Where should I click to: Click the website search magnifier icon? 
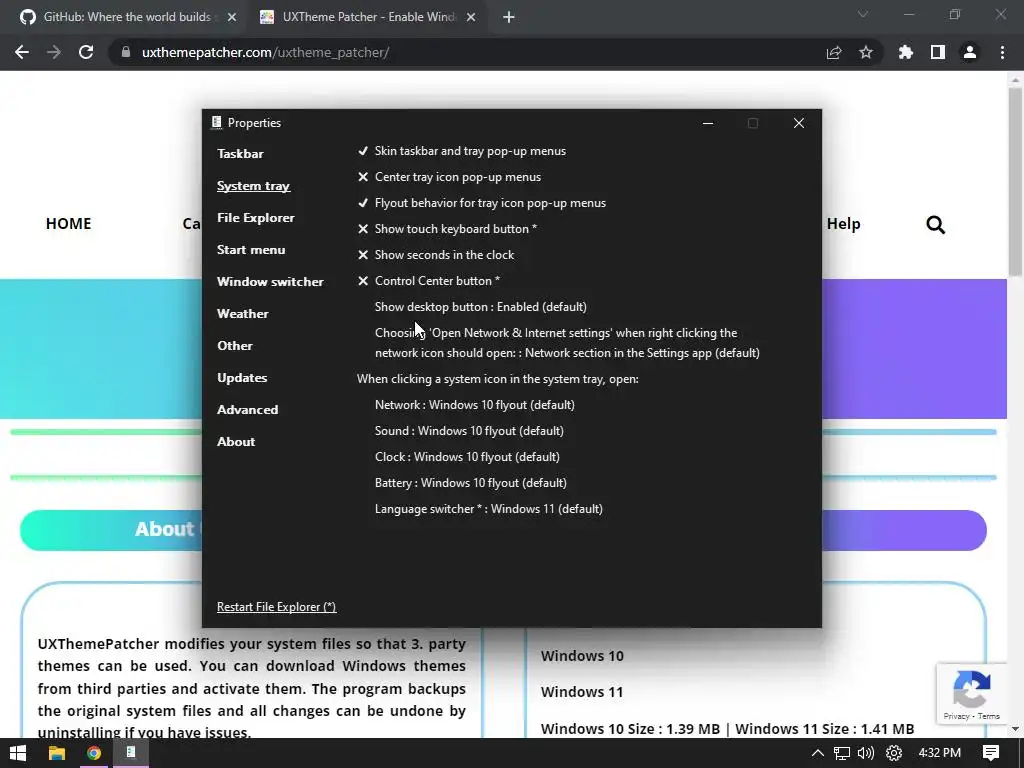coord(935,225)
